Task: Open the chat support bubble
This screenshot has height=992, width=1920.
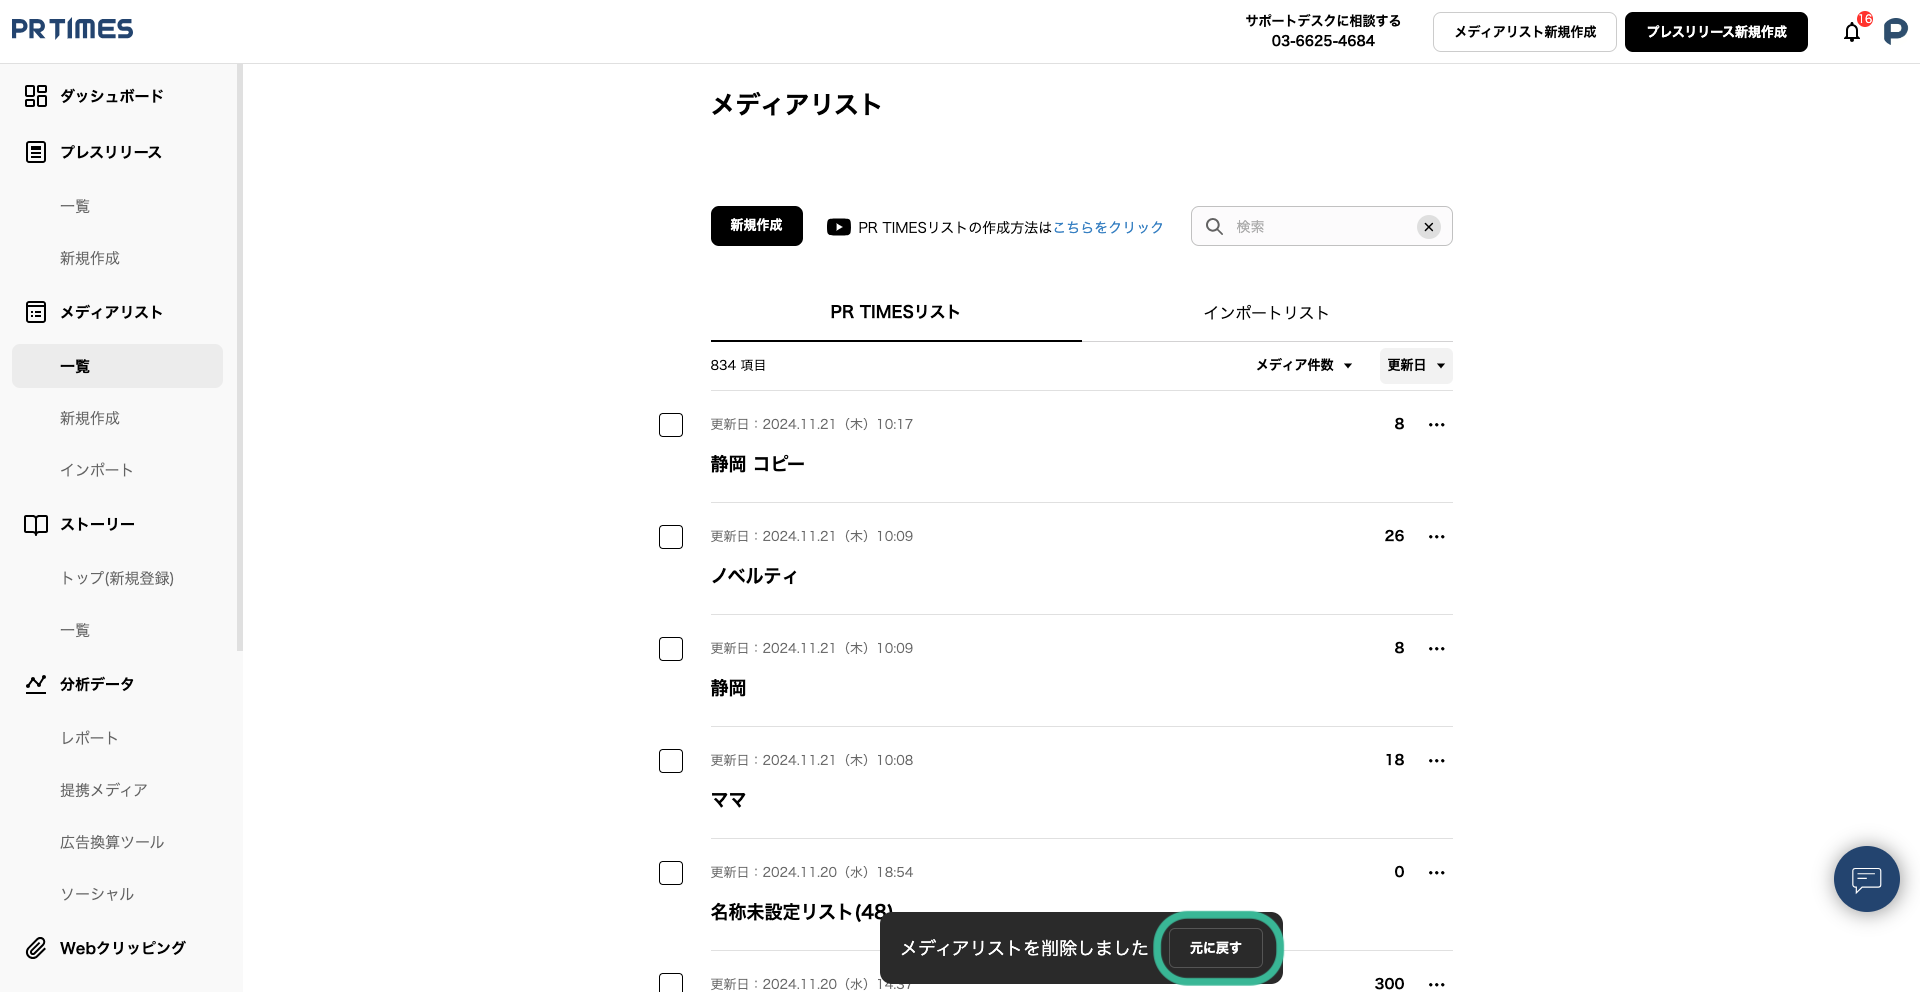Action: pos(1866,879)
